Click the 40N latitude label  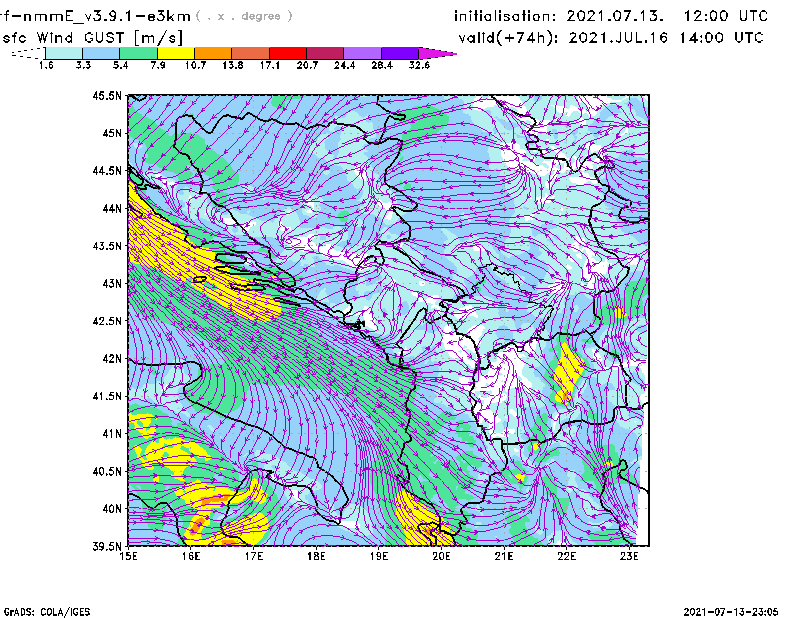pos(112,509)
